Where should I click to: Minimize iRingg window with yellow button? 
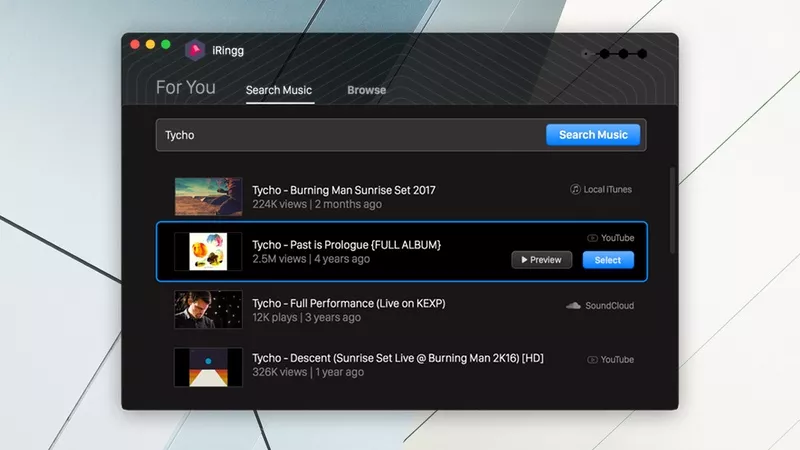[151, 44]
